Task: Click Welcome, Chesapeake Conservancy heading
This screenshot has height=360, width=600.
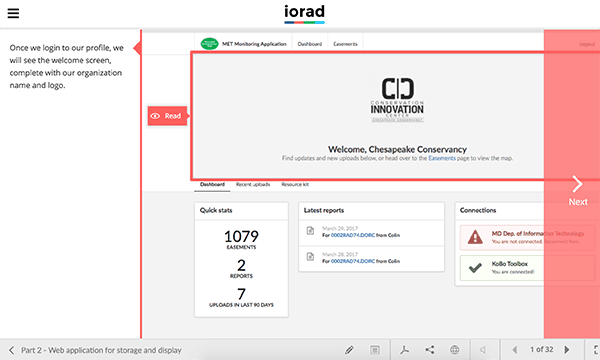Action: coord(397,149)
